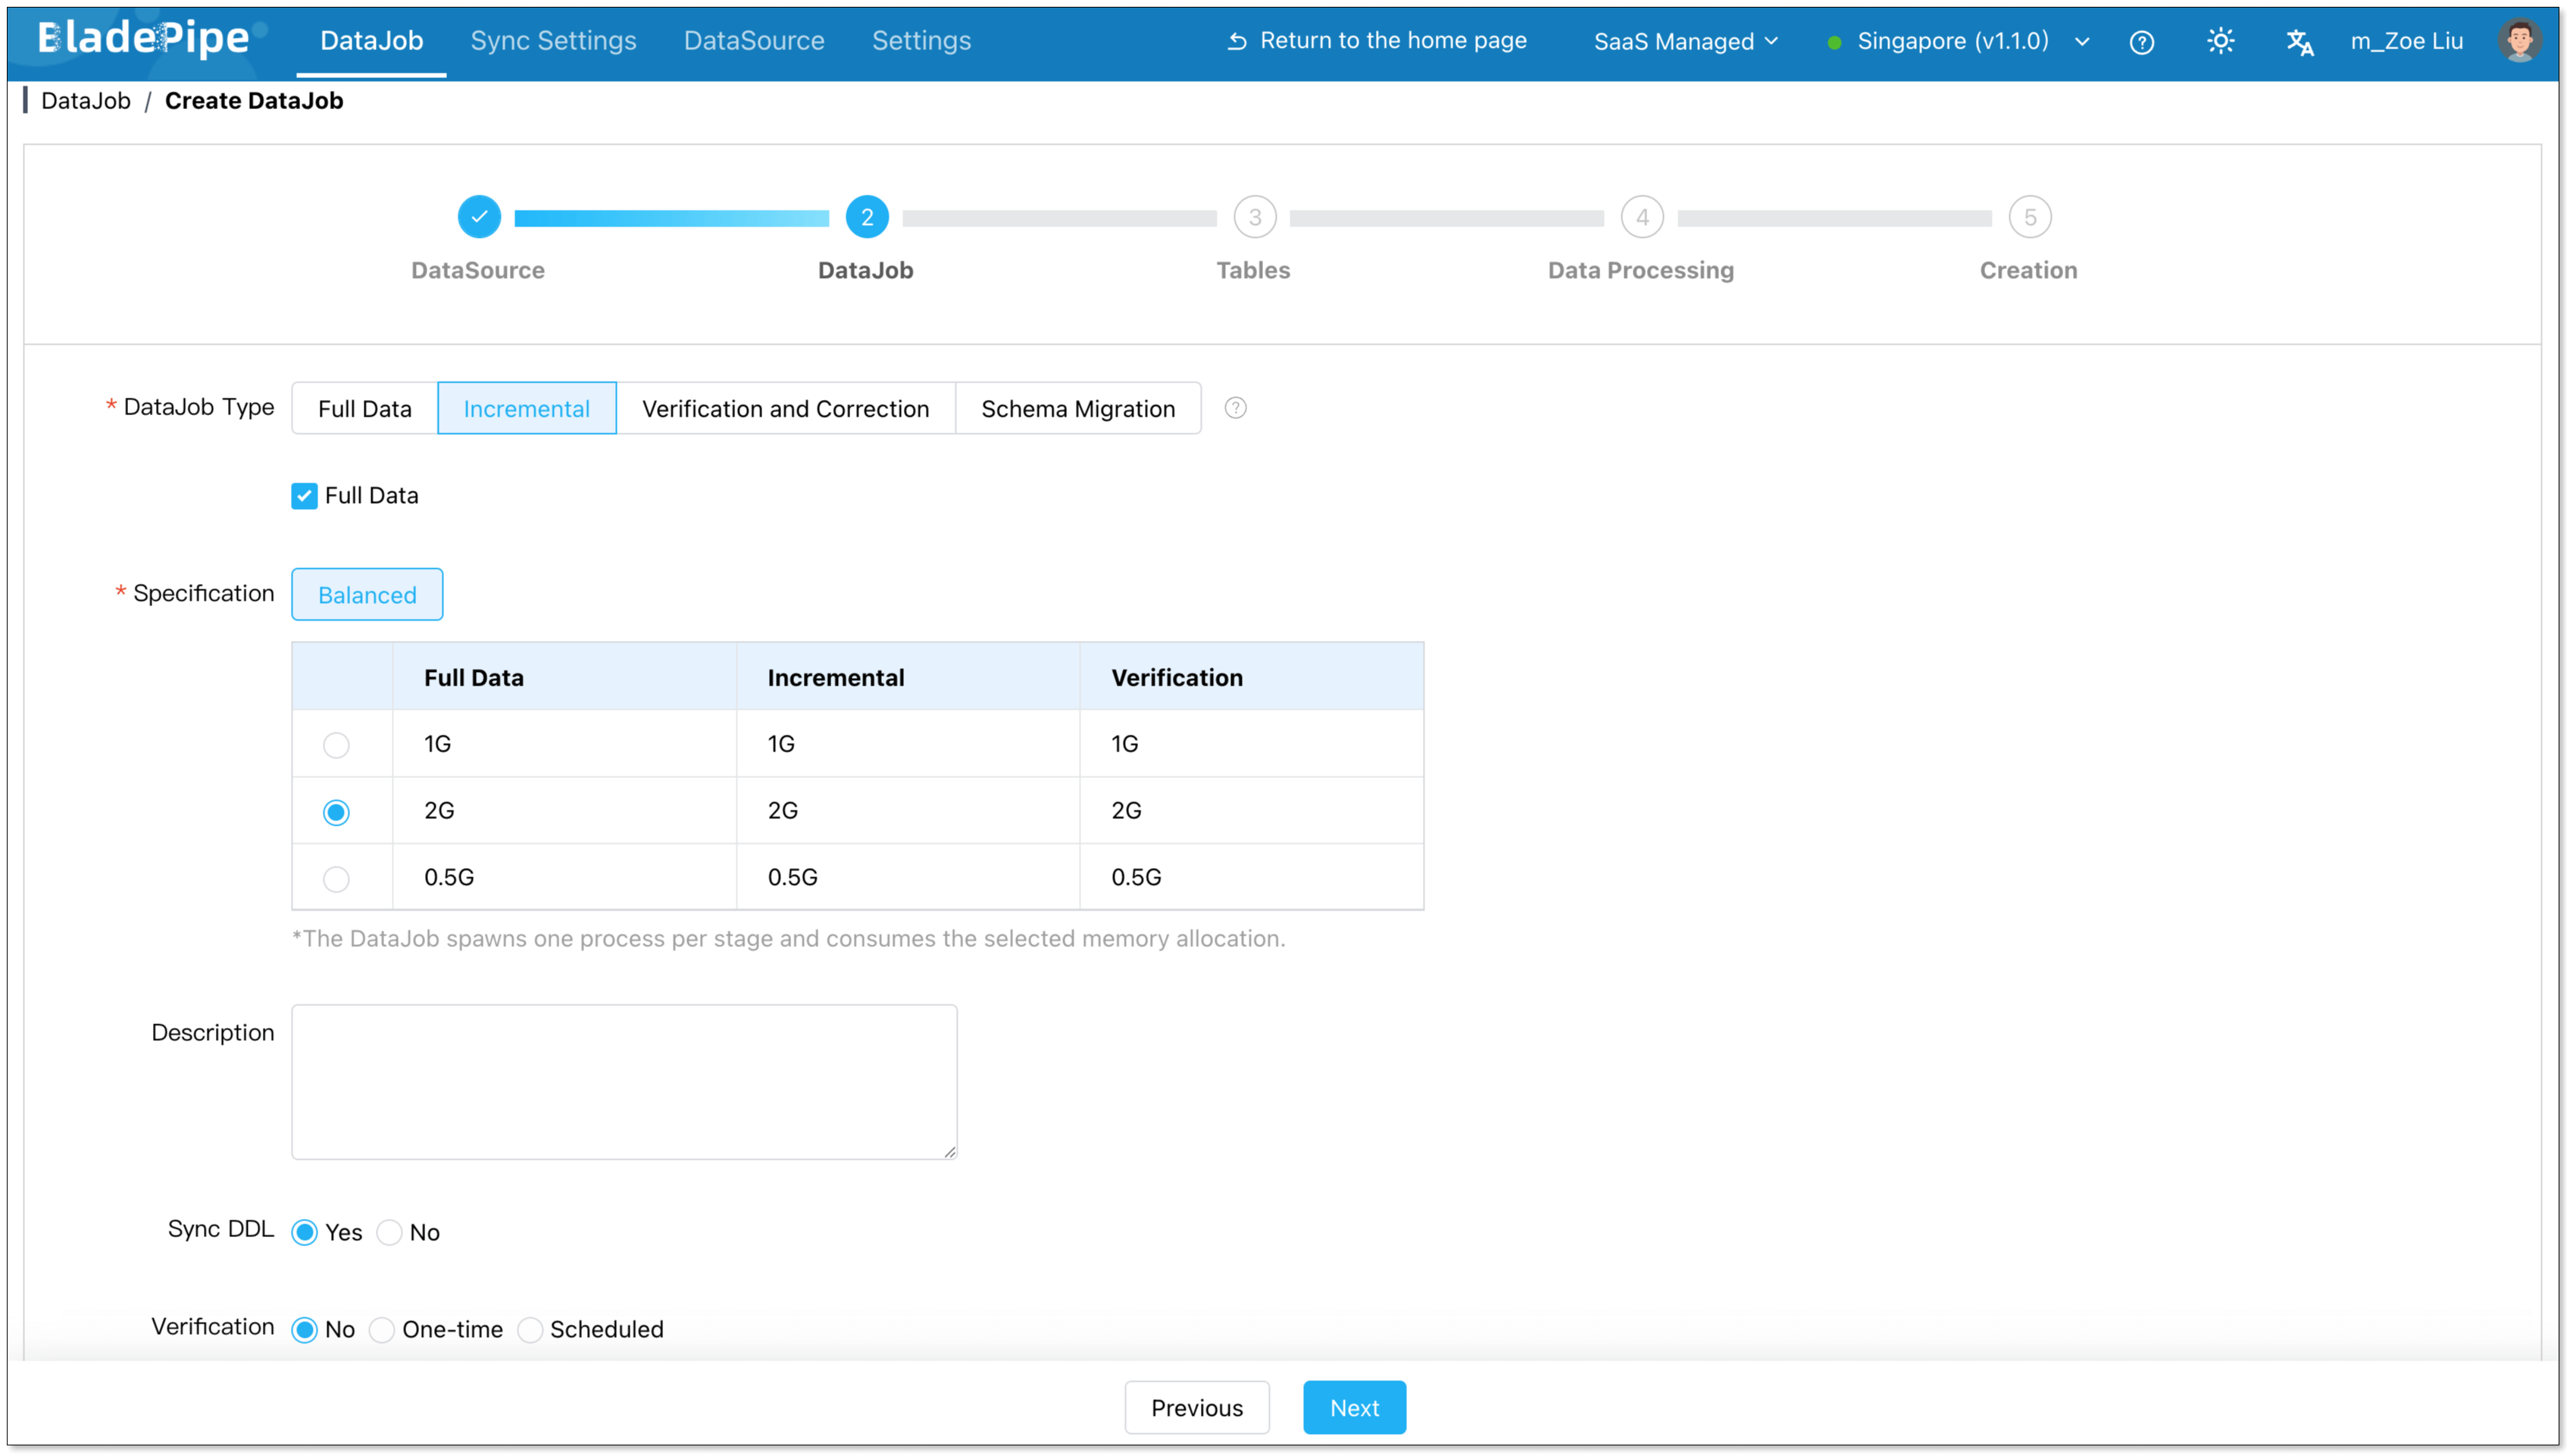2570x1456 pixels.
Task: Open the help question mark icon in header
Action: pyautogui.click(x=2141, y=42)
